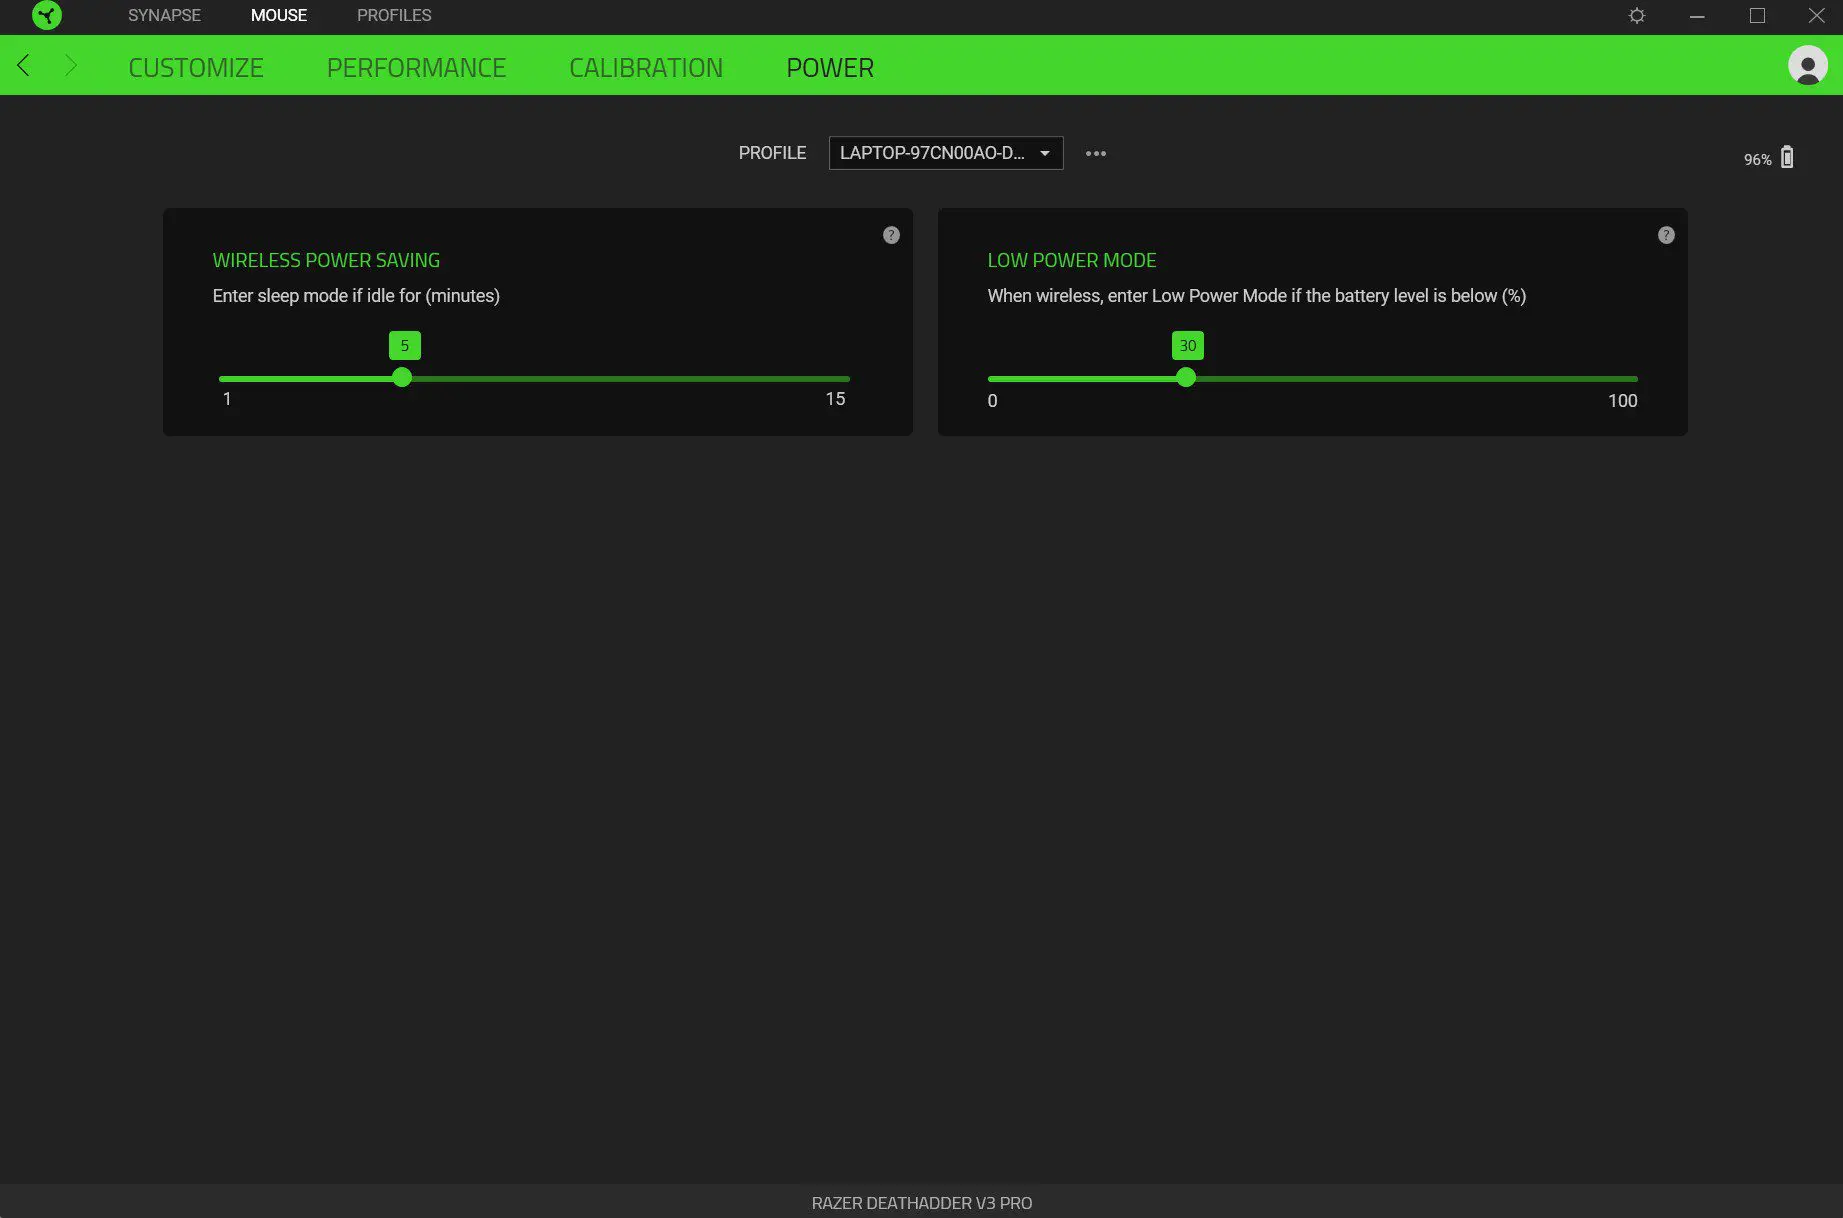Click the sleep mode idle slider handle
Screen dimensions: 1843x1218
coord(402,378)
